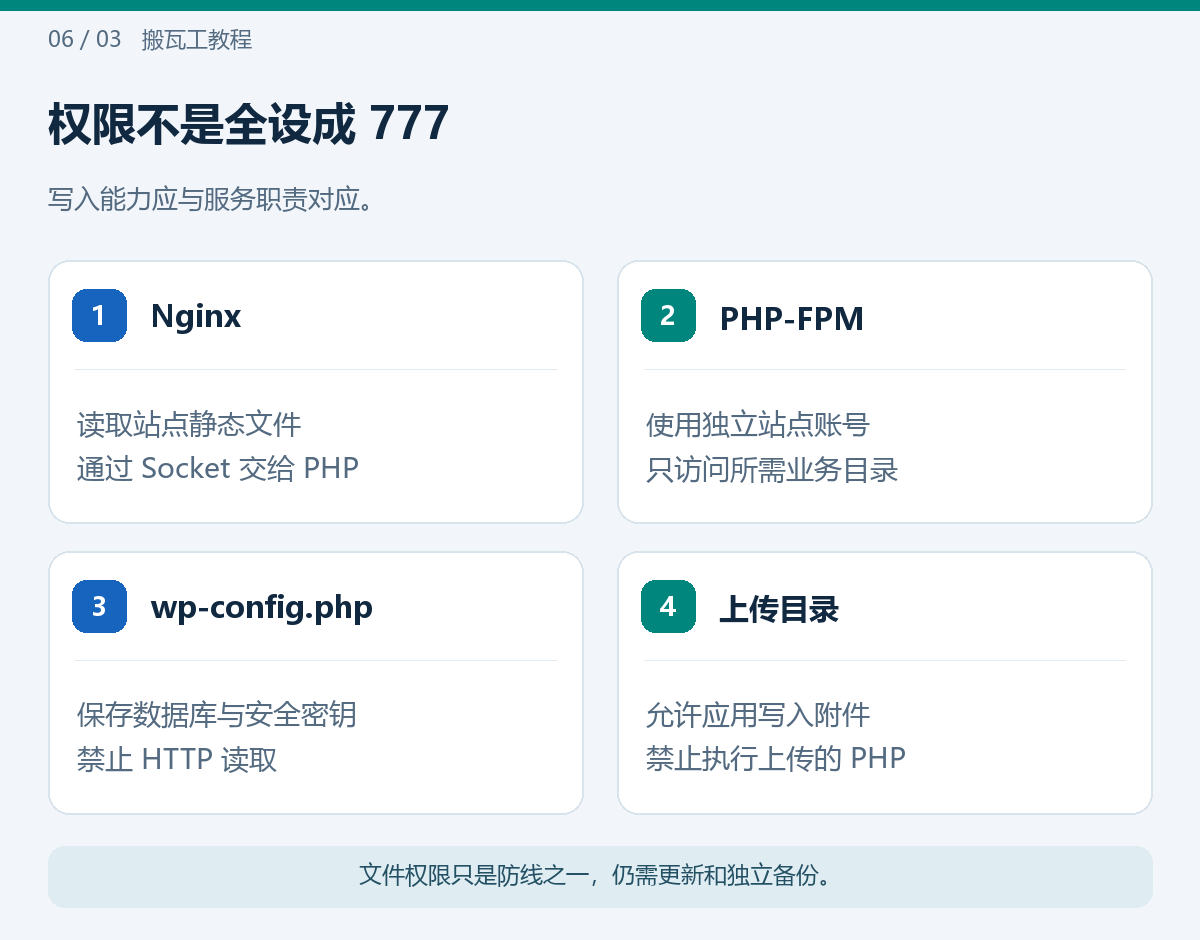Image resolution: width=1200 pixels, height=940 pixels.
Task: Select the PHP-FPM card heading
Action: tap(791, 318)
